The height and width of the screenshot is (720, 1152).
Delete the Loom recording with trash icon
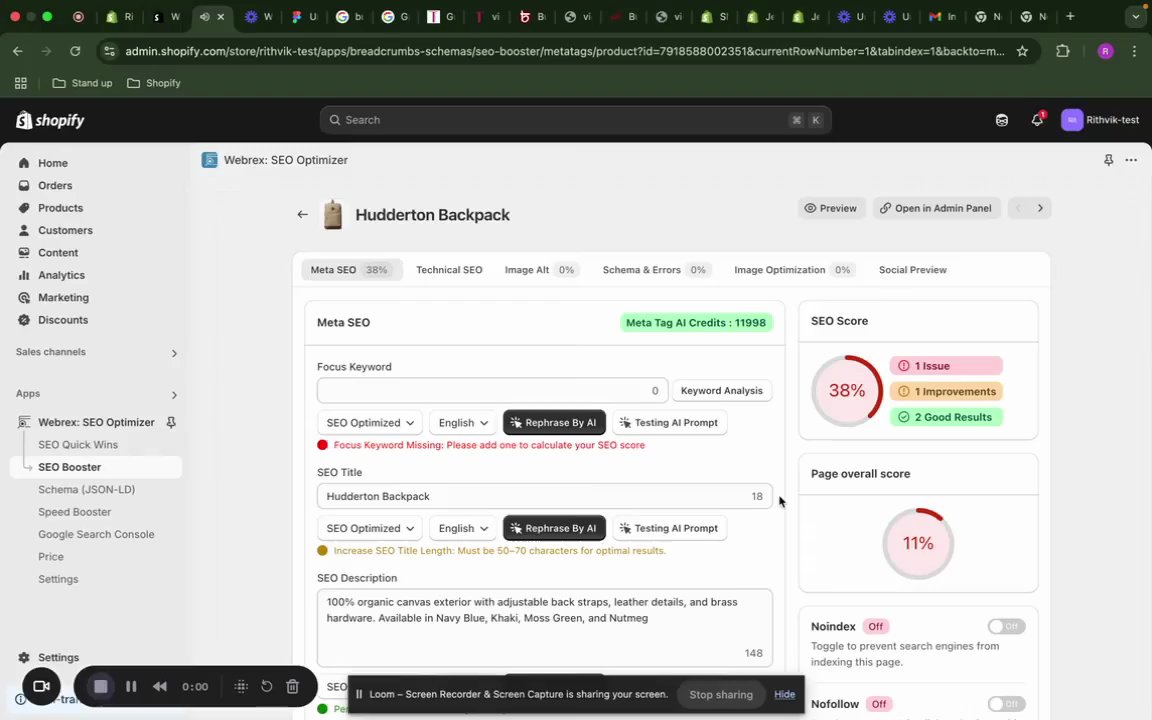click(292, 686)
